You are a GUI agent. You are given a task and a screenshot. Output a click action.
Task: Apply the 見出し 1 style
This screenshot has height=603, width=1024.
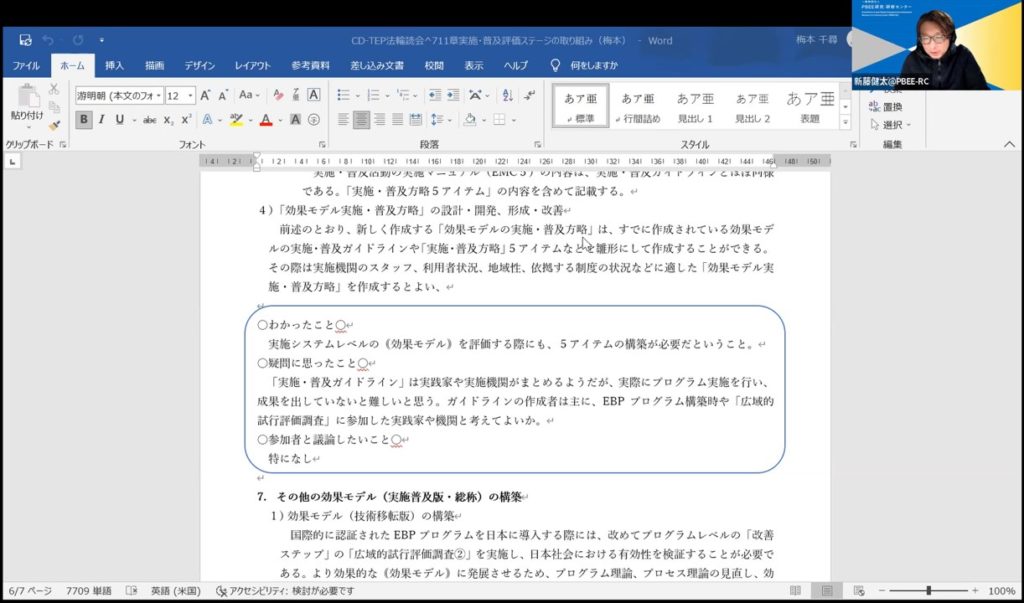(696, 106)
